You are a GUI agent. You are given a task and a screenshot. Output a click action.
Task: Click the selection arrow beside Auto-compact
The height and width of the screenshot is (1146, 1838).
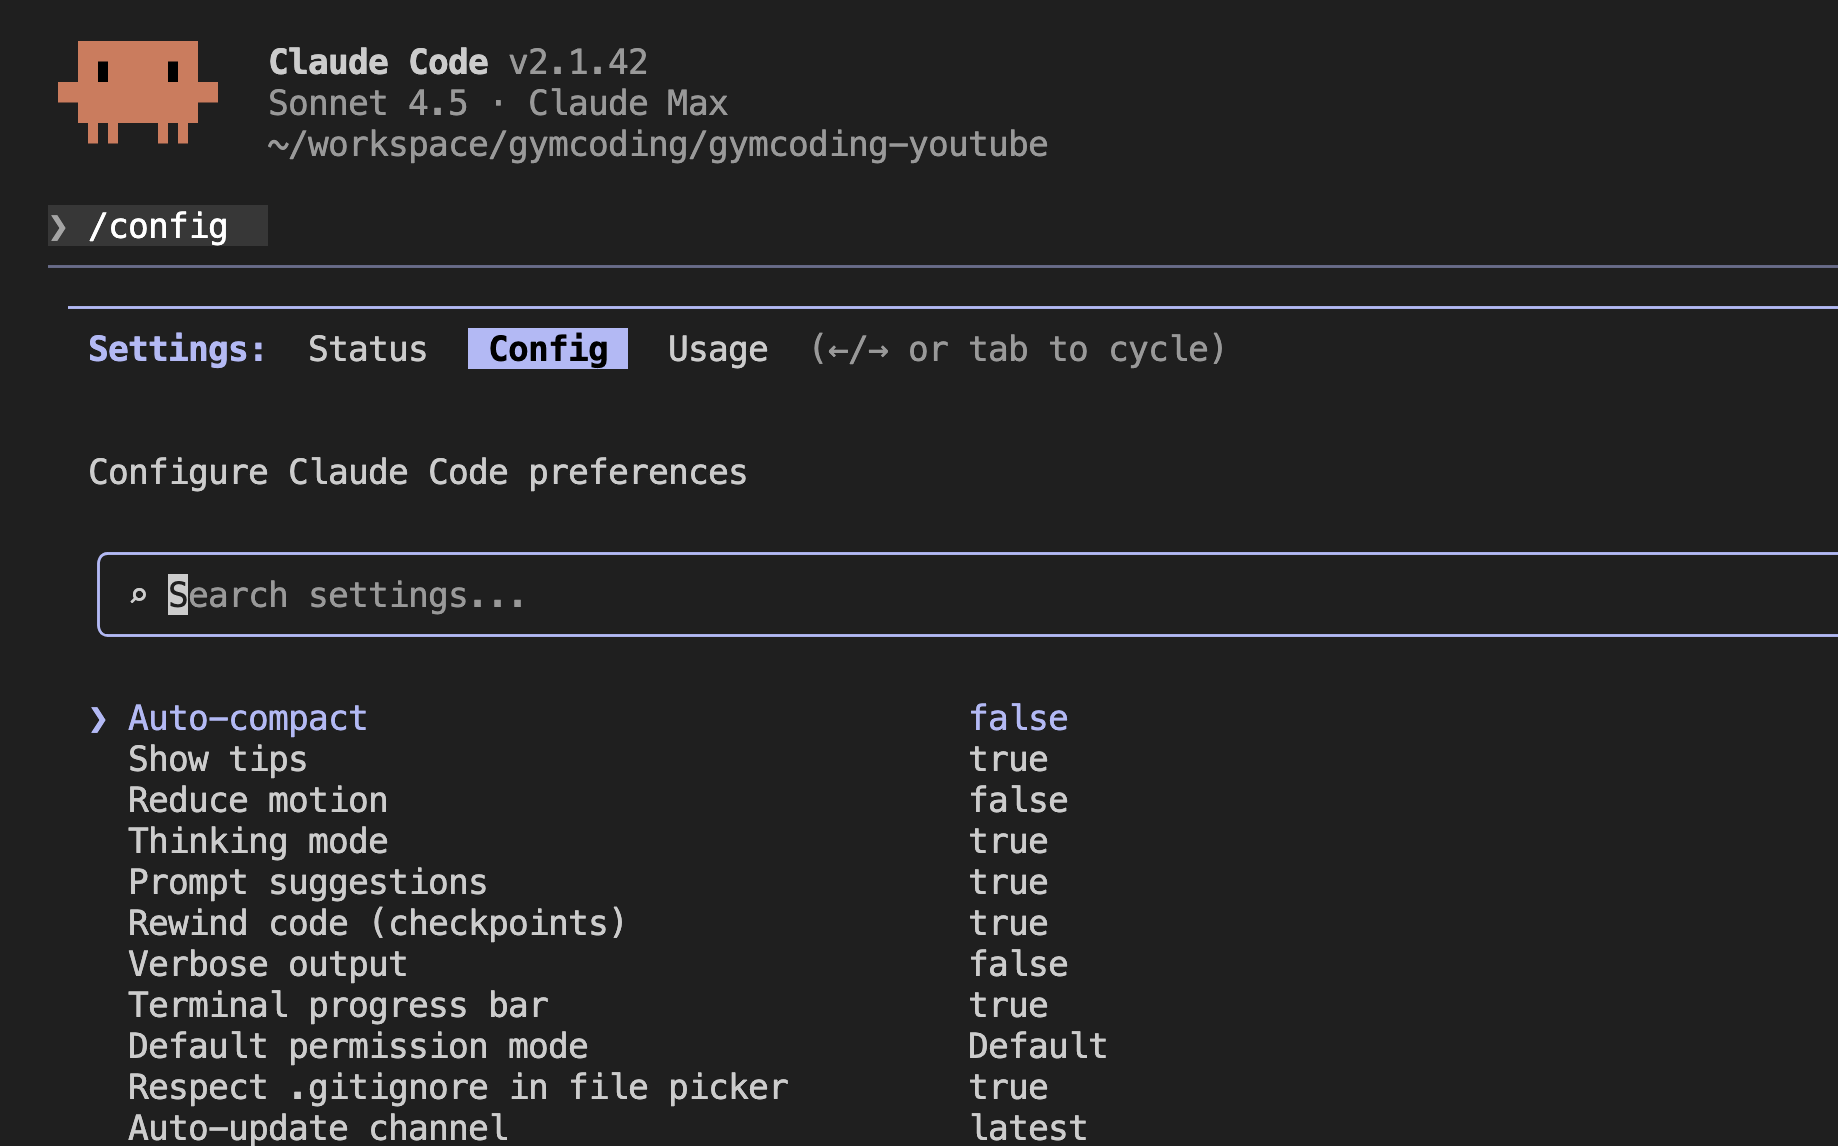98,719
